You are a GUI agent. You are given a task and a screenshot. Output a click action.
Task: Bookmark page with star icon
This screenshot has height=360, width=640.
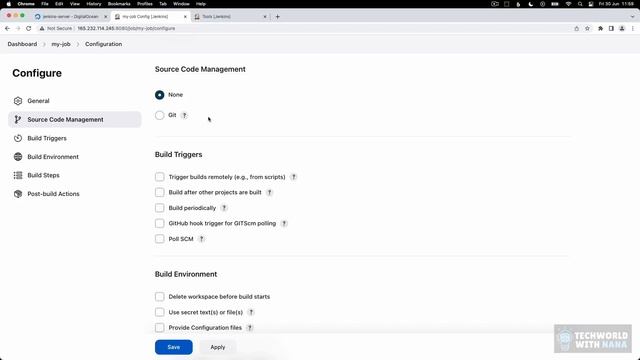coord(587,29)
